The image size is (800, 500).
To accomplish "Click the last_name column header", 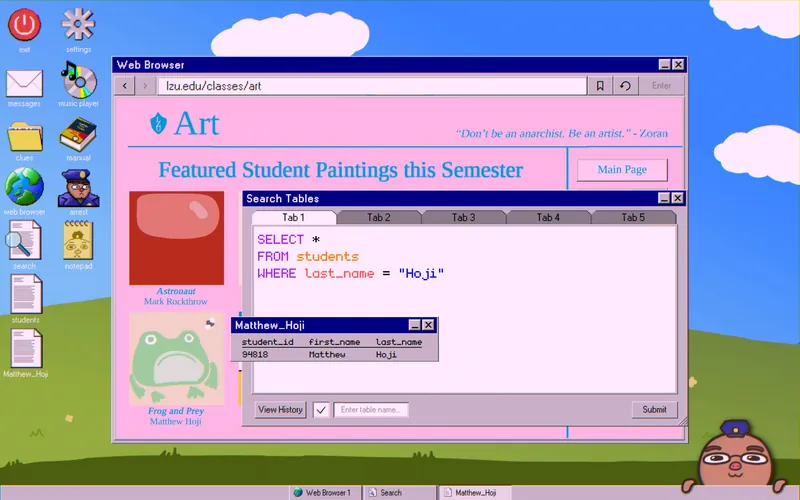I will pos(398,342).
